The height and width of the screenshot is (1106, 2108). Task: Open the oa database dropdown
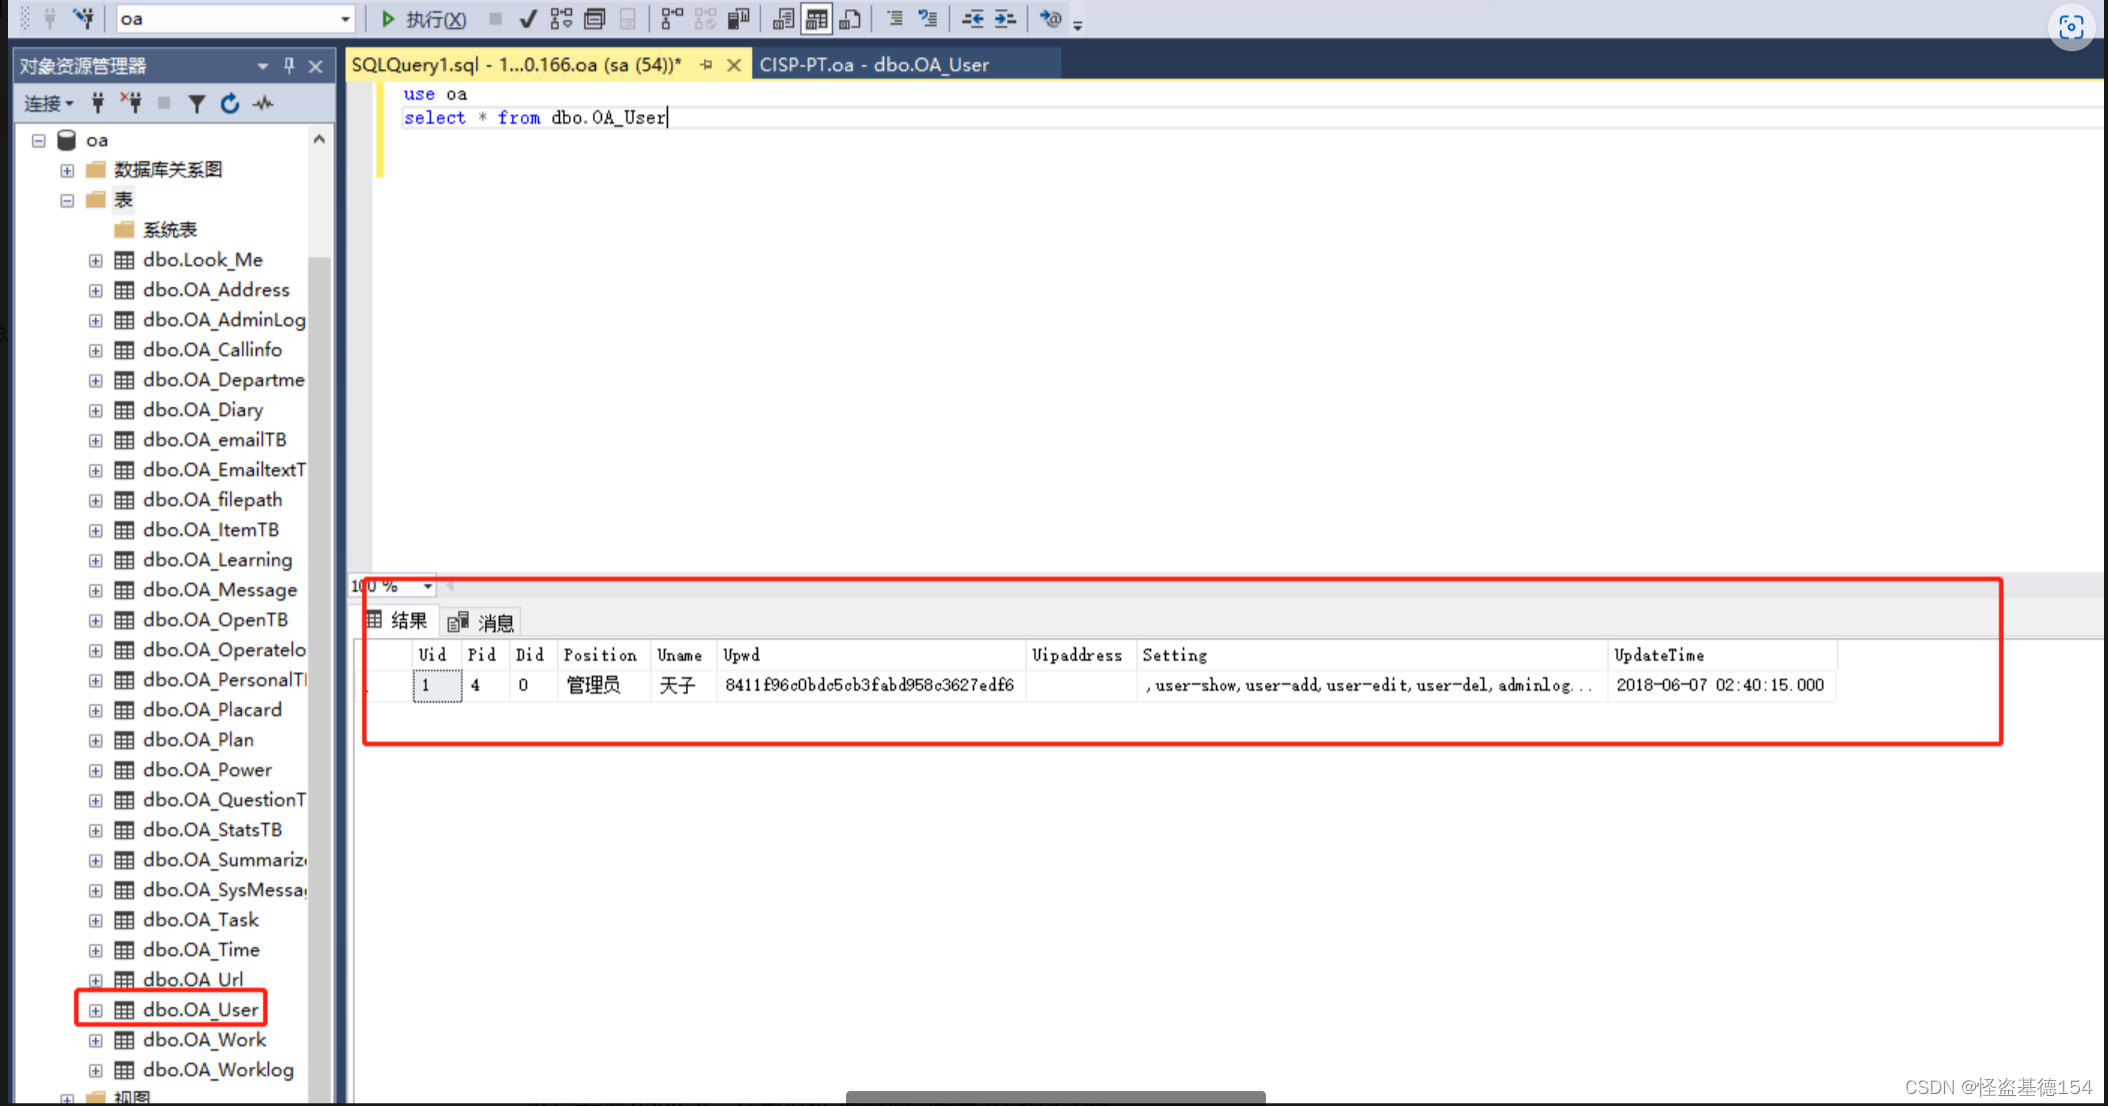tap(345, 19)
